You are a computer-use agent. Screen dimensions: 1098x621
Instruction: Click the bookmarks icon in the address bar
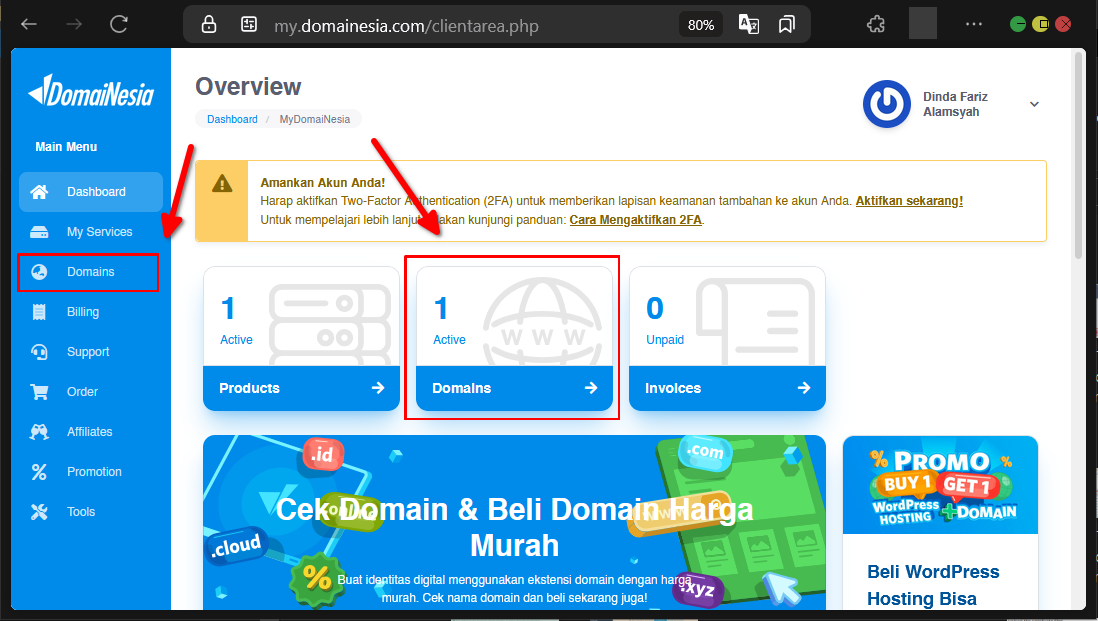pyautogui.click(x=786, y=25)
